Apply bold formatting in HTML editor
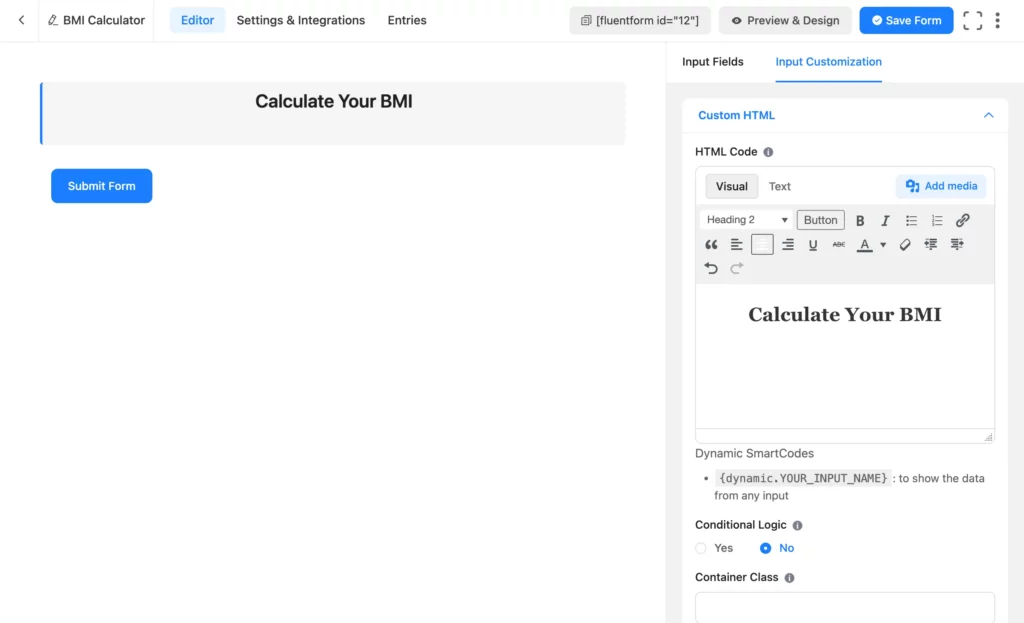Screen dimensions: 1024x623 pyautogui.click(x=860, y=221)
